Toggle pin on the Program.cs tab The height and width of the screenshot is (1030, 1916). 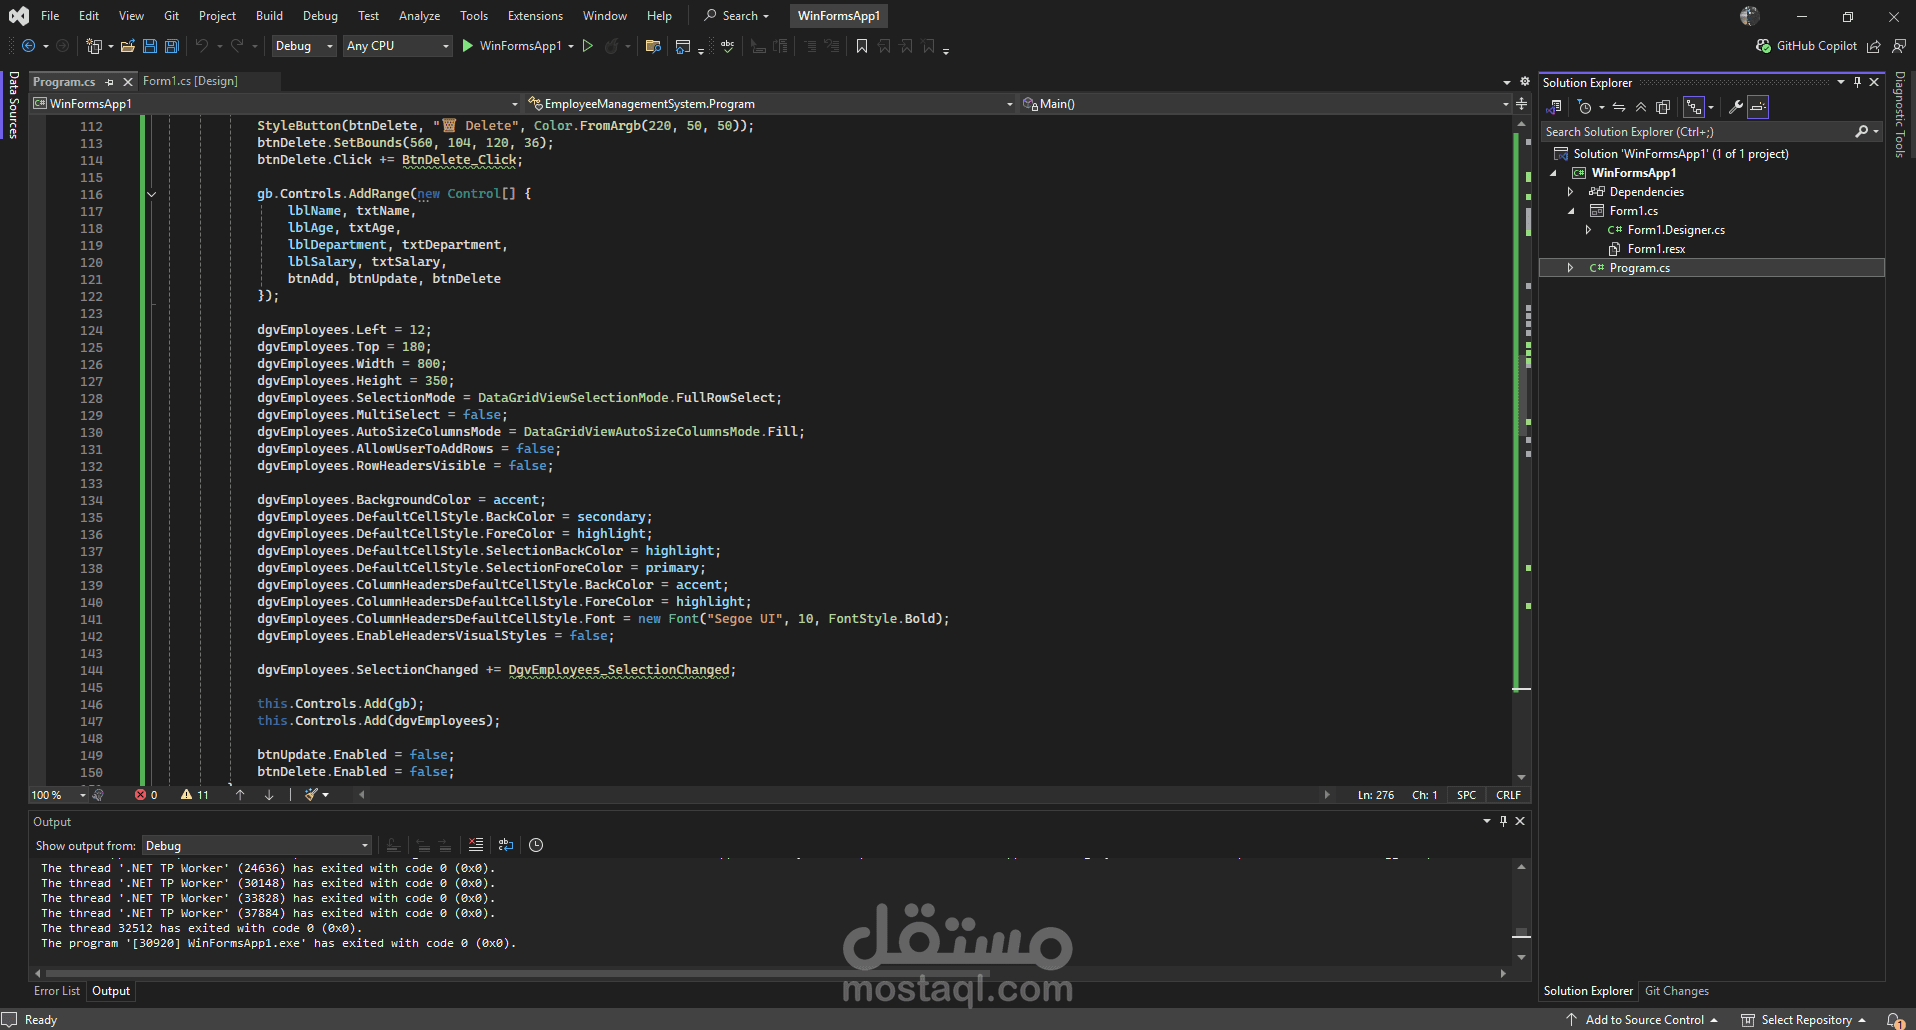coord(110,82)
